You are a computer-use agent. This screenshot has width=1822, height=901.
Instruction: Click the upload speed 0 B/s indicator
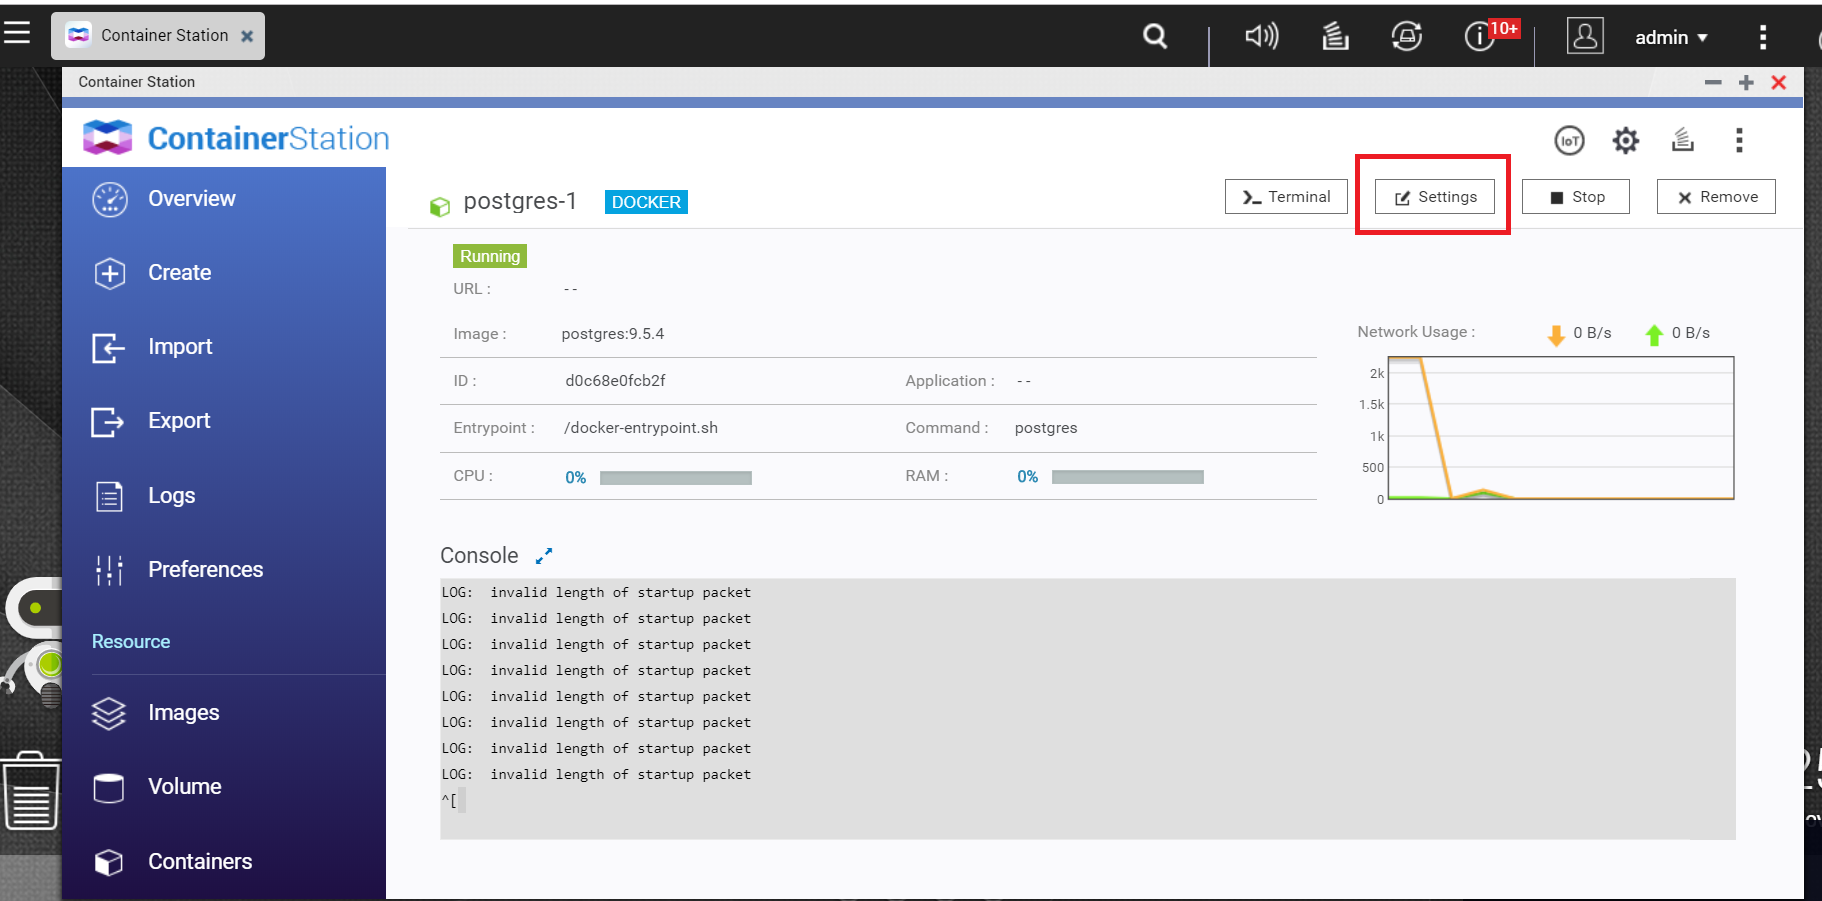click(x=1678, y=333)
